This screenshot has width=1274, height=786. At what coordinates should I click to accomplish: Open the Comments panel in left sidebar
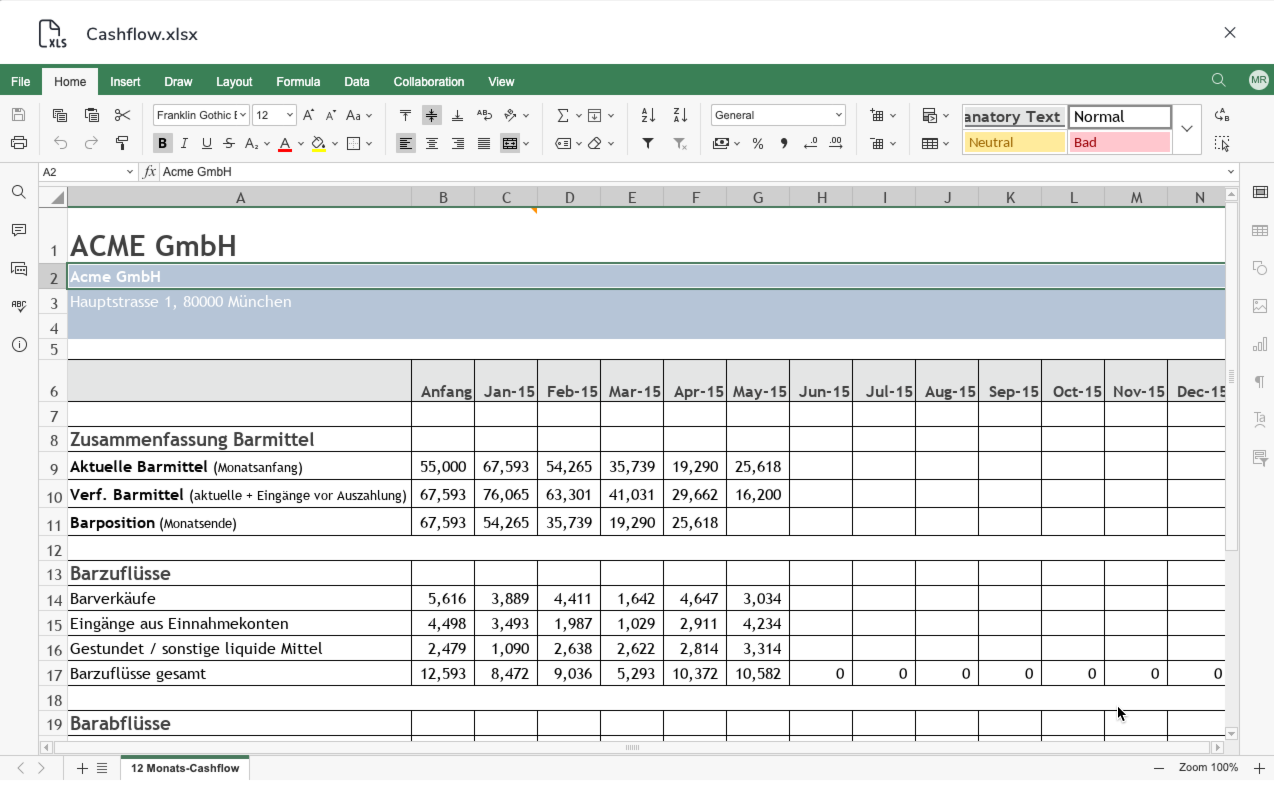point(19,230)
